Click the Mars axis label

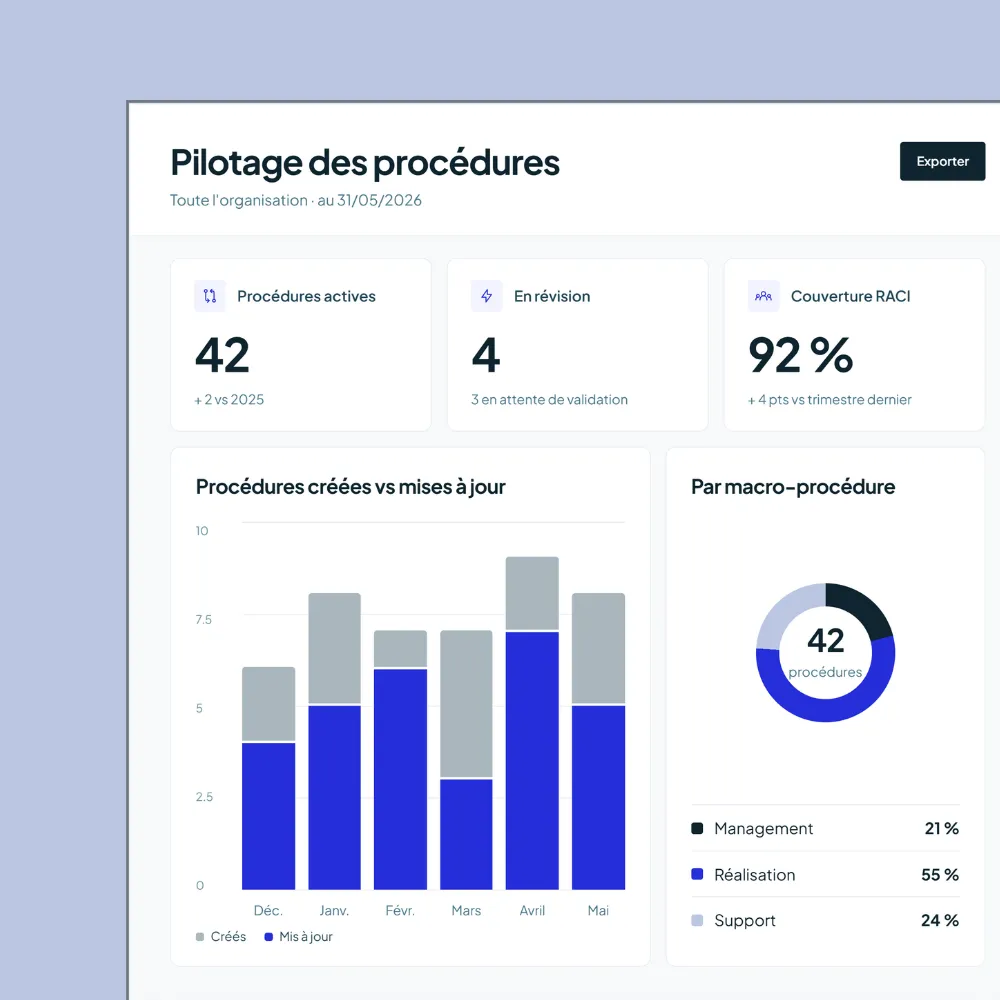pyautogui.click(x=466, y=910)
